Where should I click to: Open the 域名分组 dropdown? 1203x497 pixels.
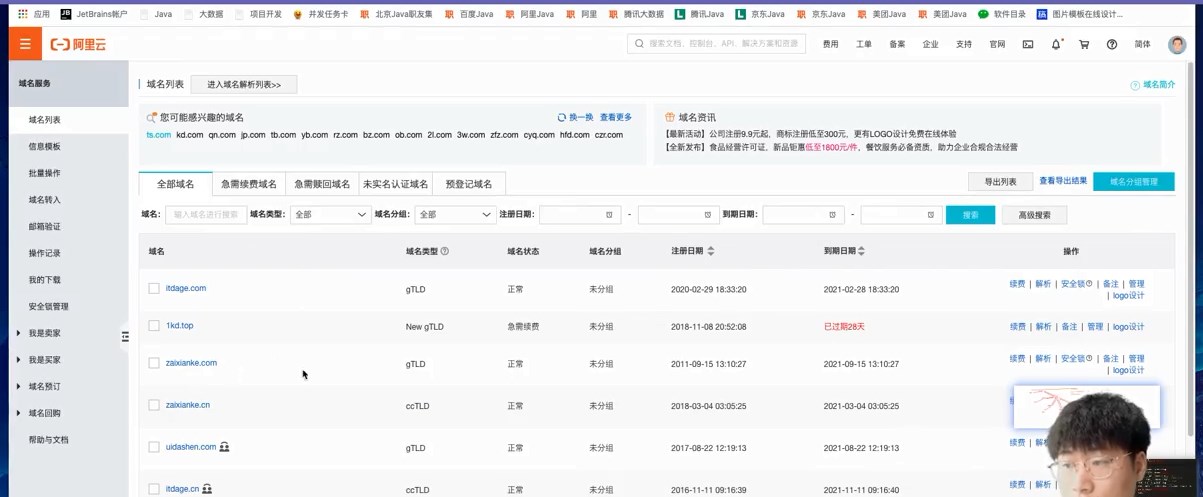point(455,215)
